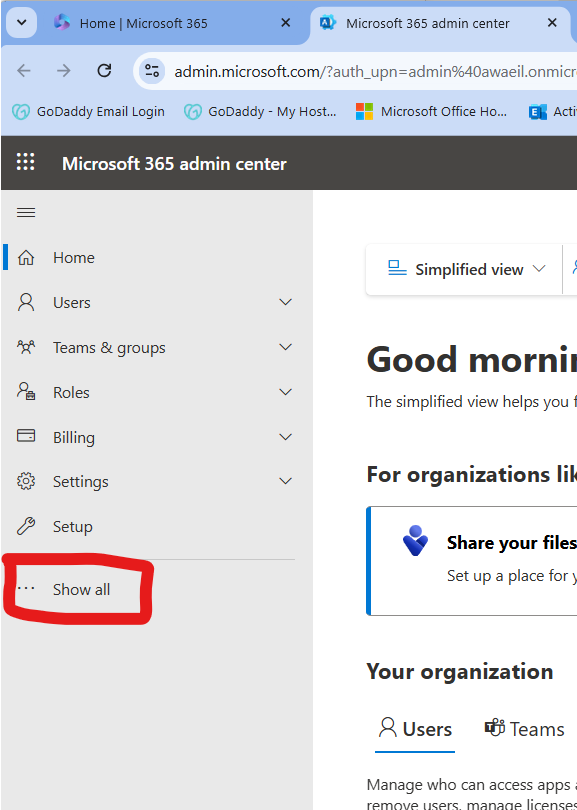
Task: Collapse the navigation hamburger menu
Action: click(26, 212)
